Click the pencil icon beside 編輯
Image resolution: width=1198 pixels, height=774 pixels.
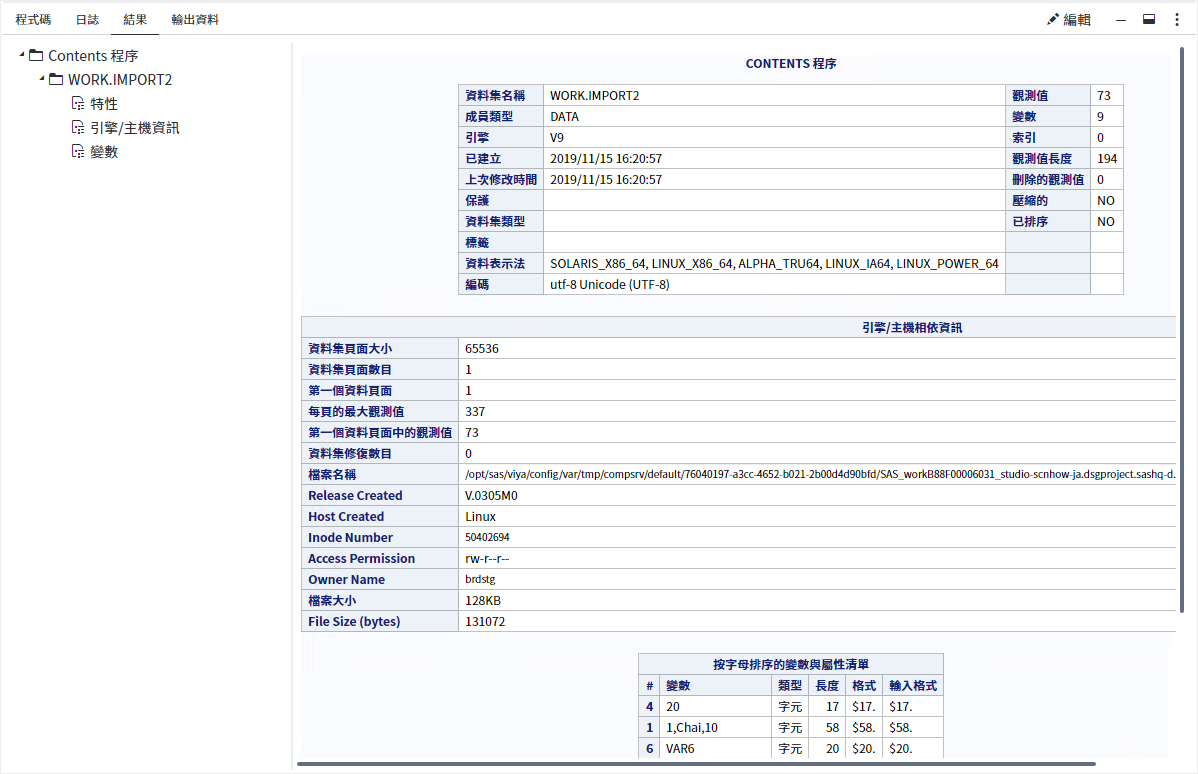1052,20
